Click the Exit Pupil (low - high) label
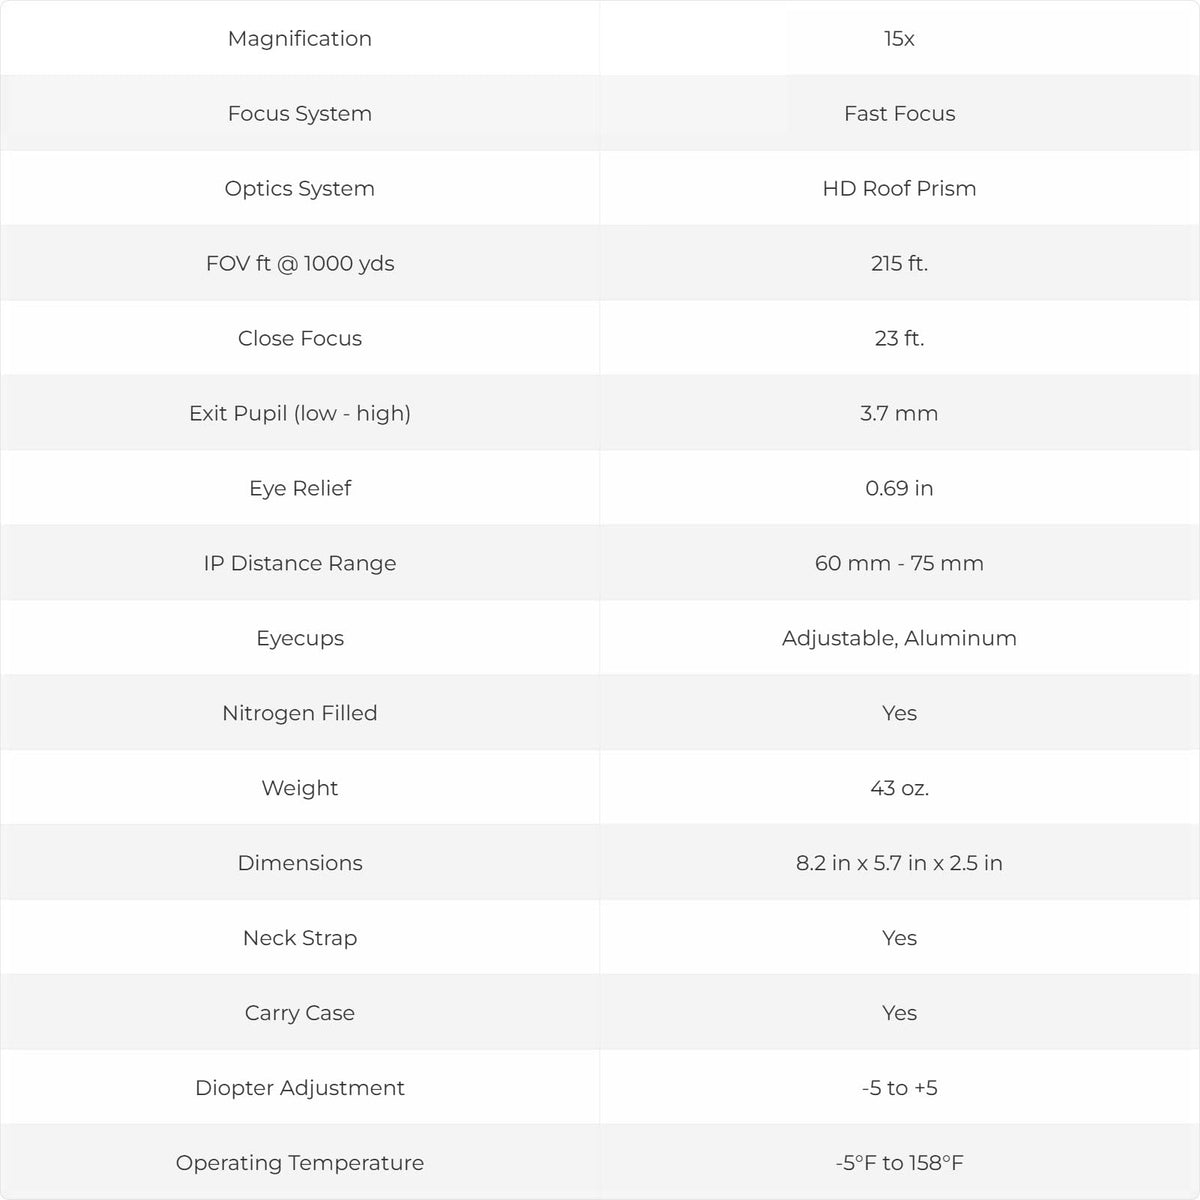This screenshot has height=1200, width=1200. 300,413
